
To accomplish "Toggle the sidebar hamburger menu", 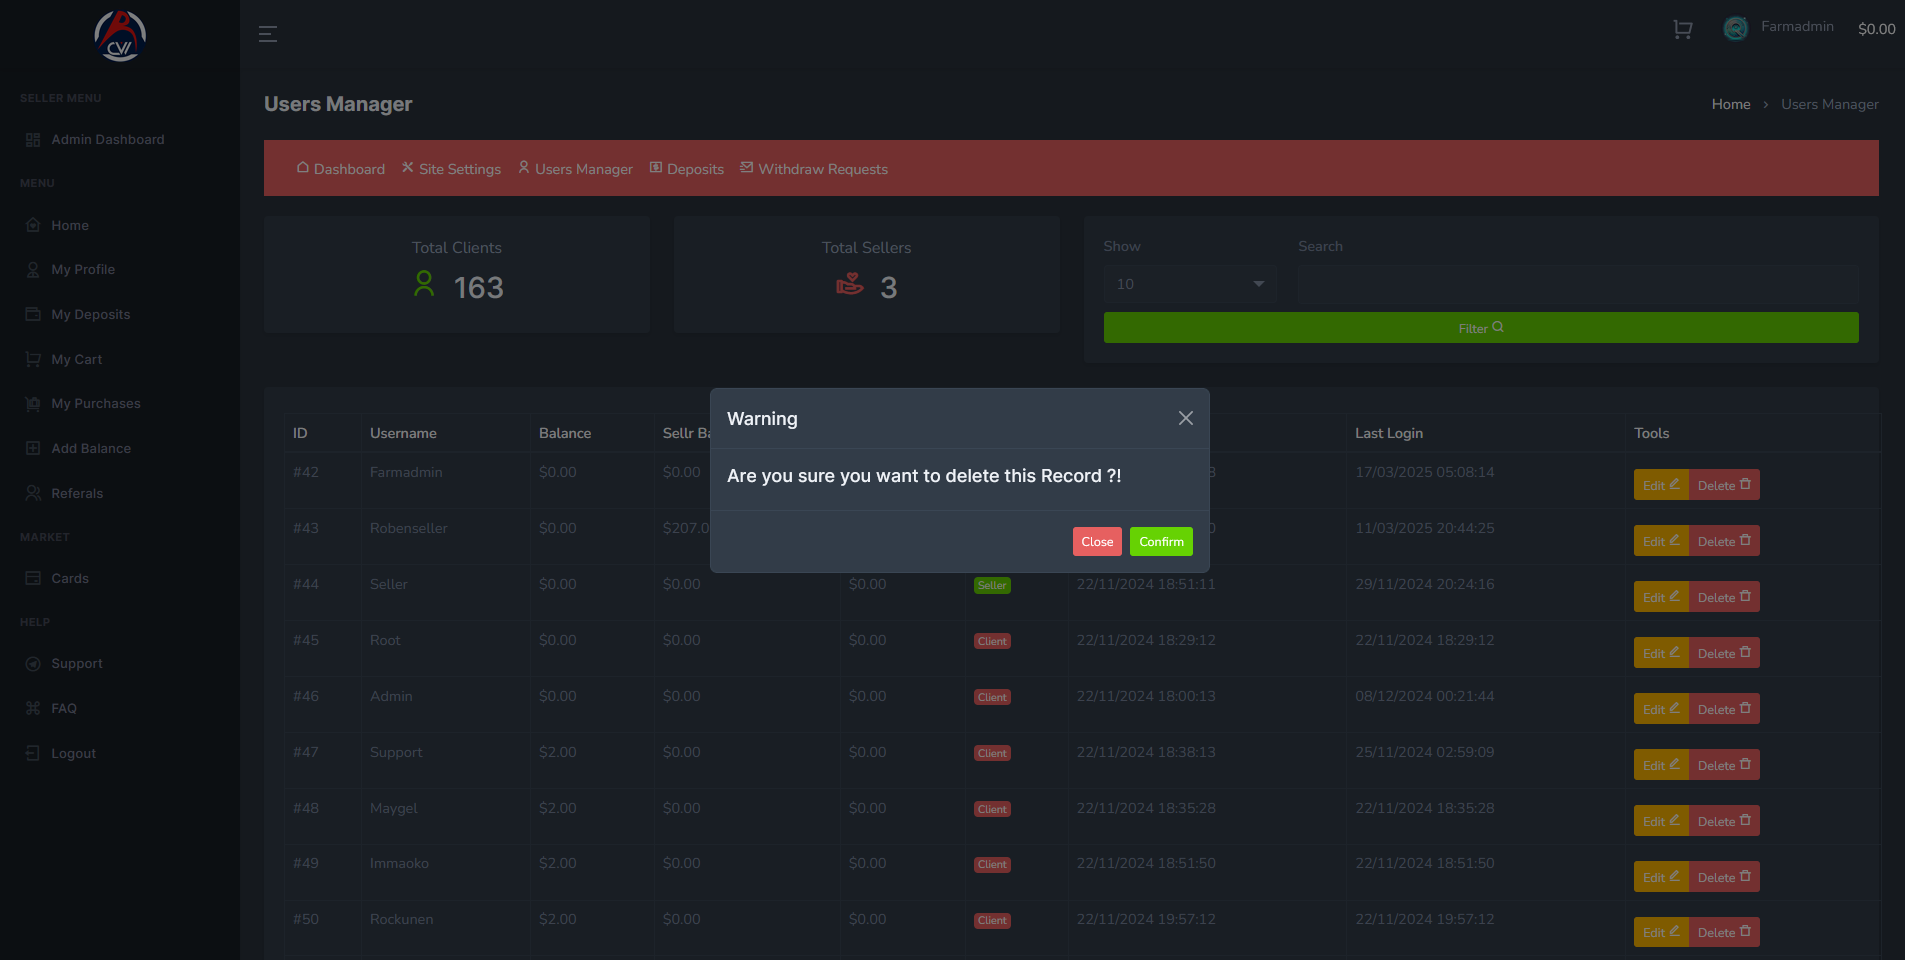I will (268, 34).
